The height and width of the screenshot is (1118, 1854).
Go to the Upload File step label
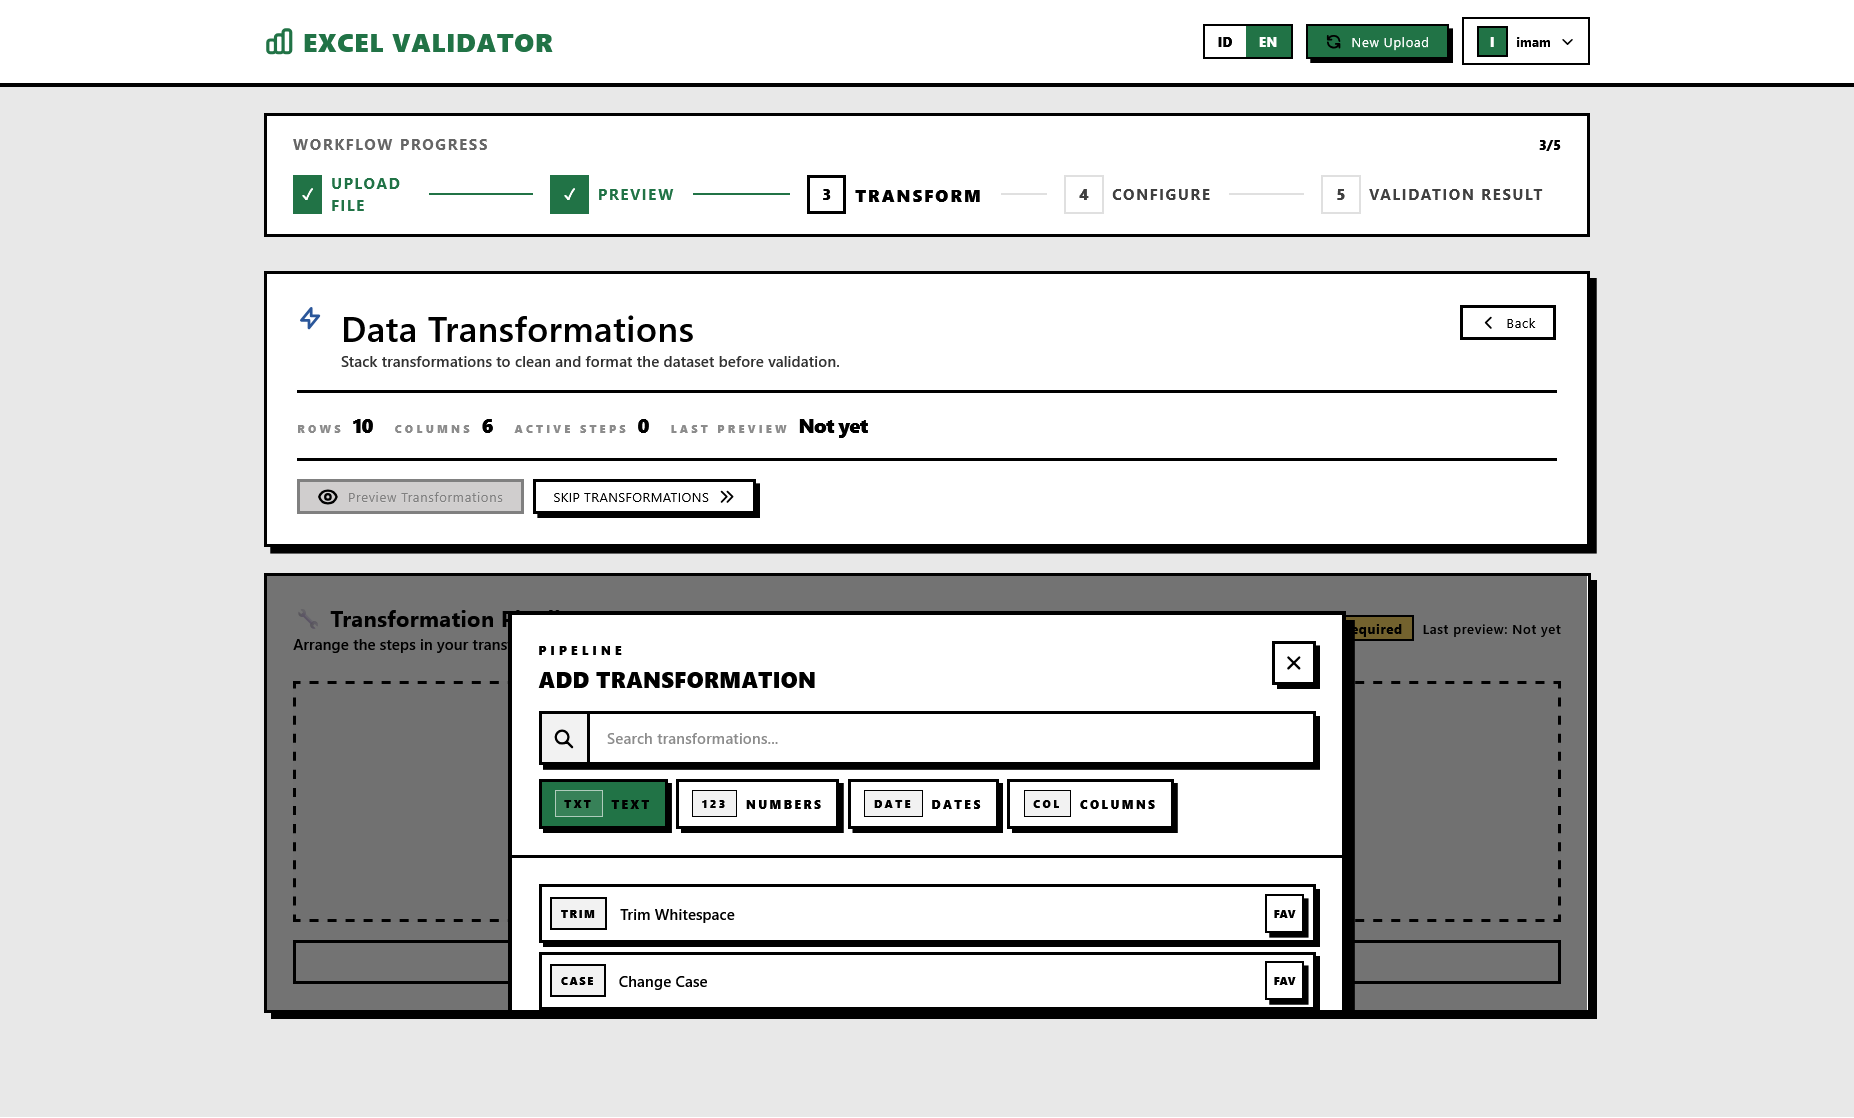366,195
